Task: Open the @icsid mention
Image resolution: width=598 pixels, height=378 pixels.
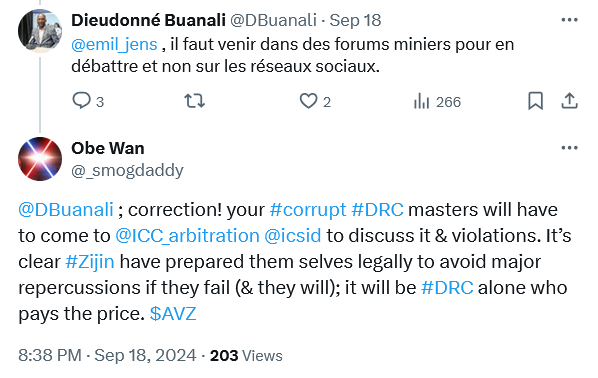Action: (293, 236)
